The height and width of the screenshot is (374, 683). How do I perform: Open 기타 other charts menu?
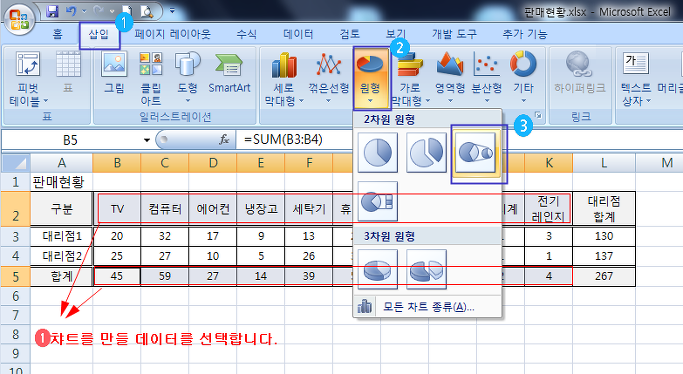click(x=523, y=77)
